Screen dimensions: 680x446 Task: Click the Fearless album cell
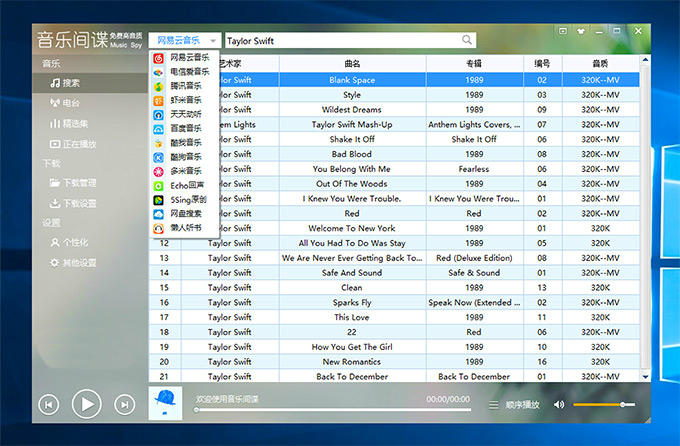click(474, 169)
